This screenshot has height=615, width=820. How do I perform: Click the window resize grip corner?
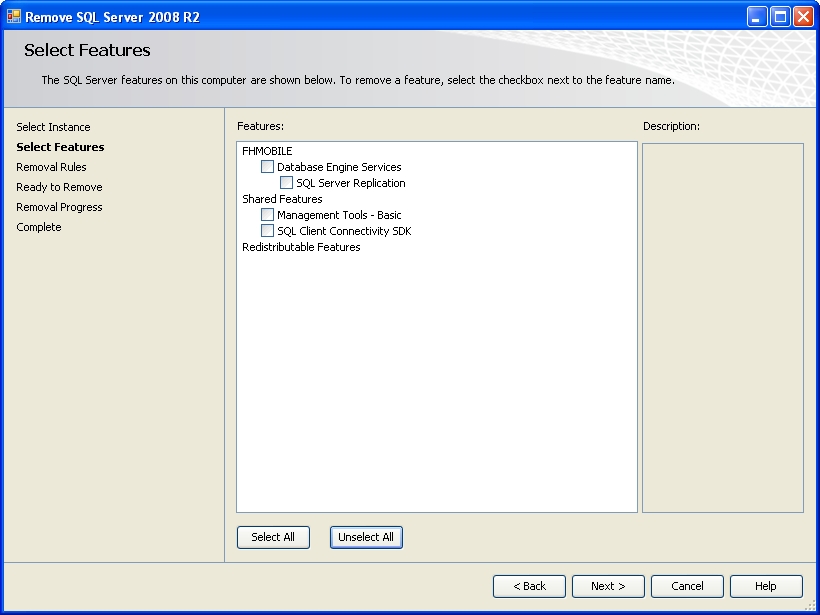811,606
